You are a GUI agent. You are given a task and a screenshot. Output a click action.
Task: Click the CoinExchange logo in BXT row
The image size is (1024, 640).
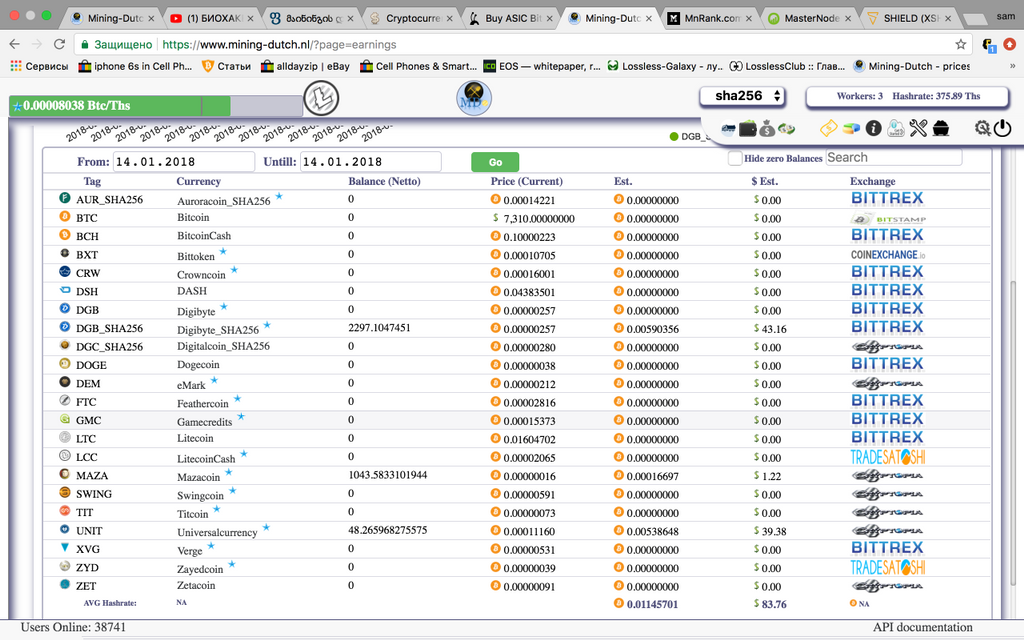pos(888,255)
